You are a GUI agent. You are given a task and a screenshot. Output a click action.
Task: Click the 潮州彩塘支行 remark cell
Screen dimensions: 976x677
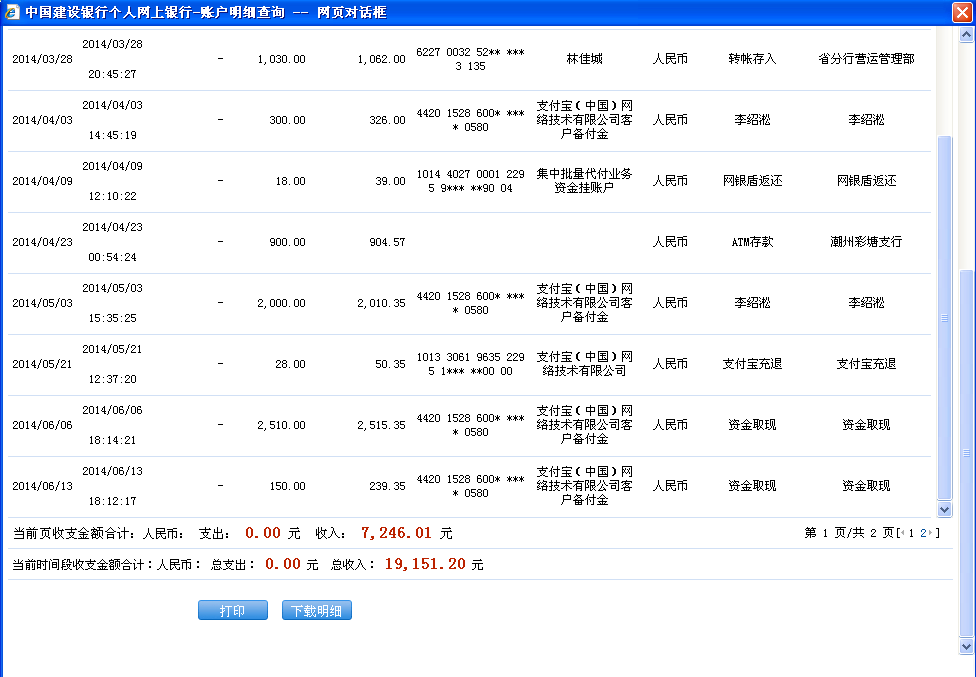coord(866,242)
